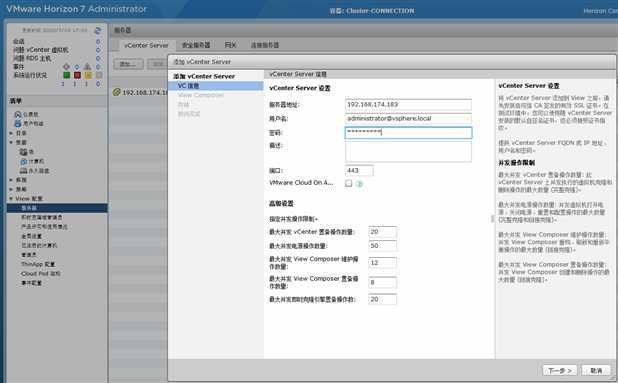The image size is (618, 383).
Task: Select the ThinApp Configuration tree item
Action: tap(38, 264)
